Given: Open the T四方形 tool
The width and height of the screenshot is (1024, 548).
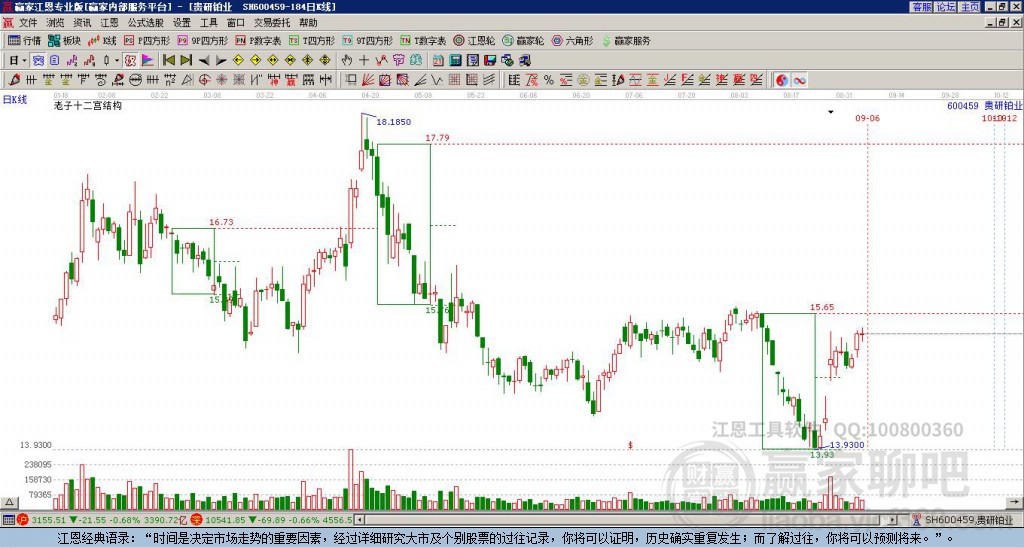Looking at the screenshot, I should coord(312,40).
